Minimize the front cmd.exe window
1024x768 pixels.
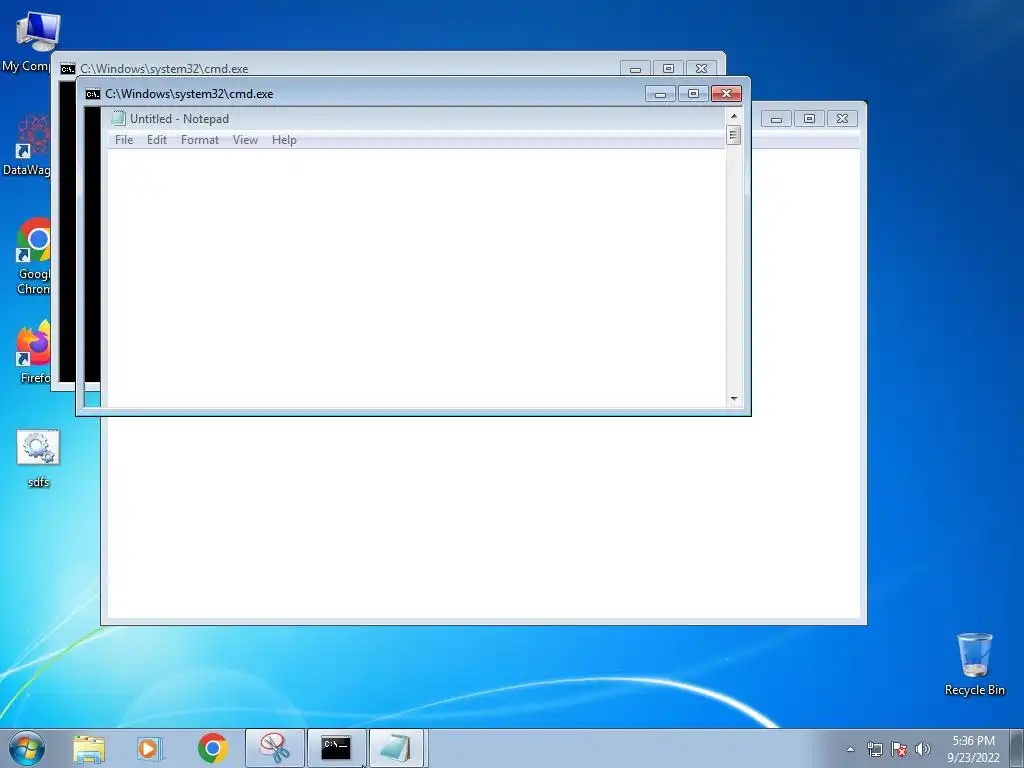(x=660, y=94)
